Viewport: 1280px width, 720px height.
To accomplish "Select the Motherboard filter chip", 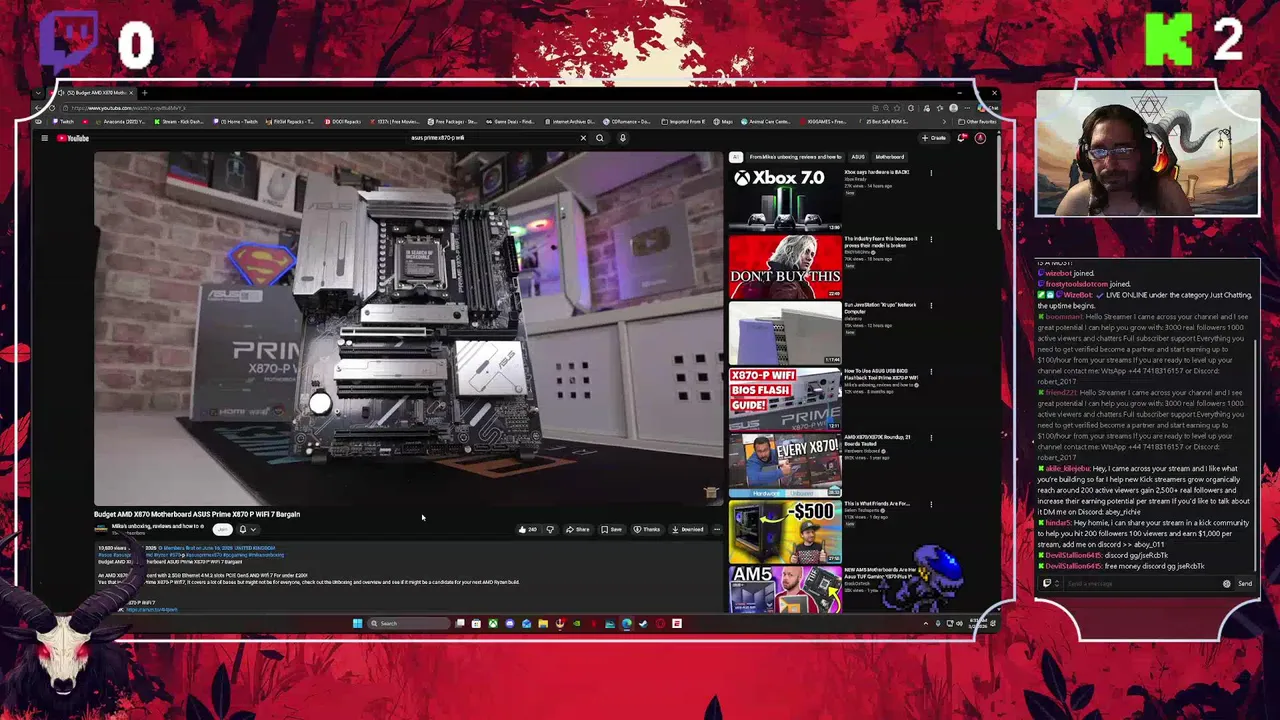I will pyautogui.click(x=889, y=157).
